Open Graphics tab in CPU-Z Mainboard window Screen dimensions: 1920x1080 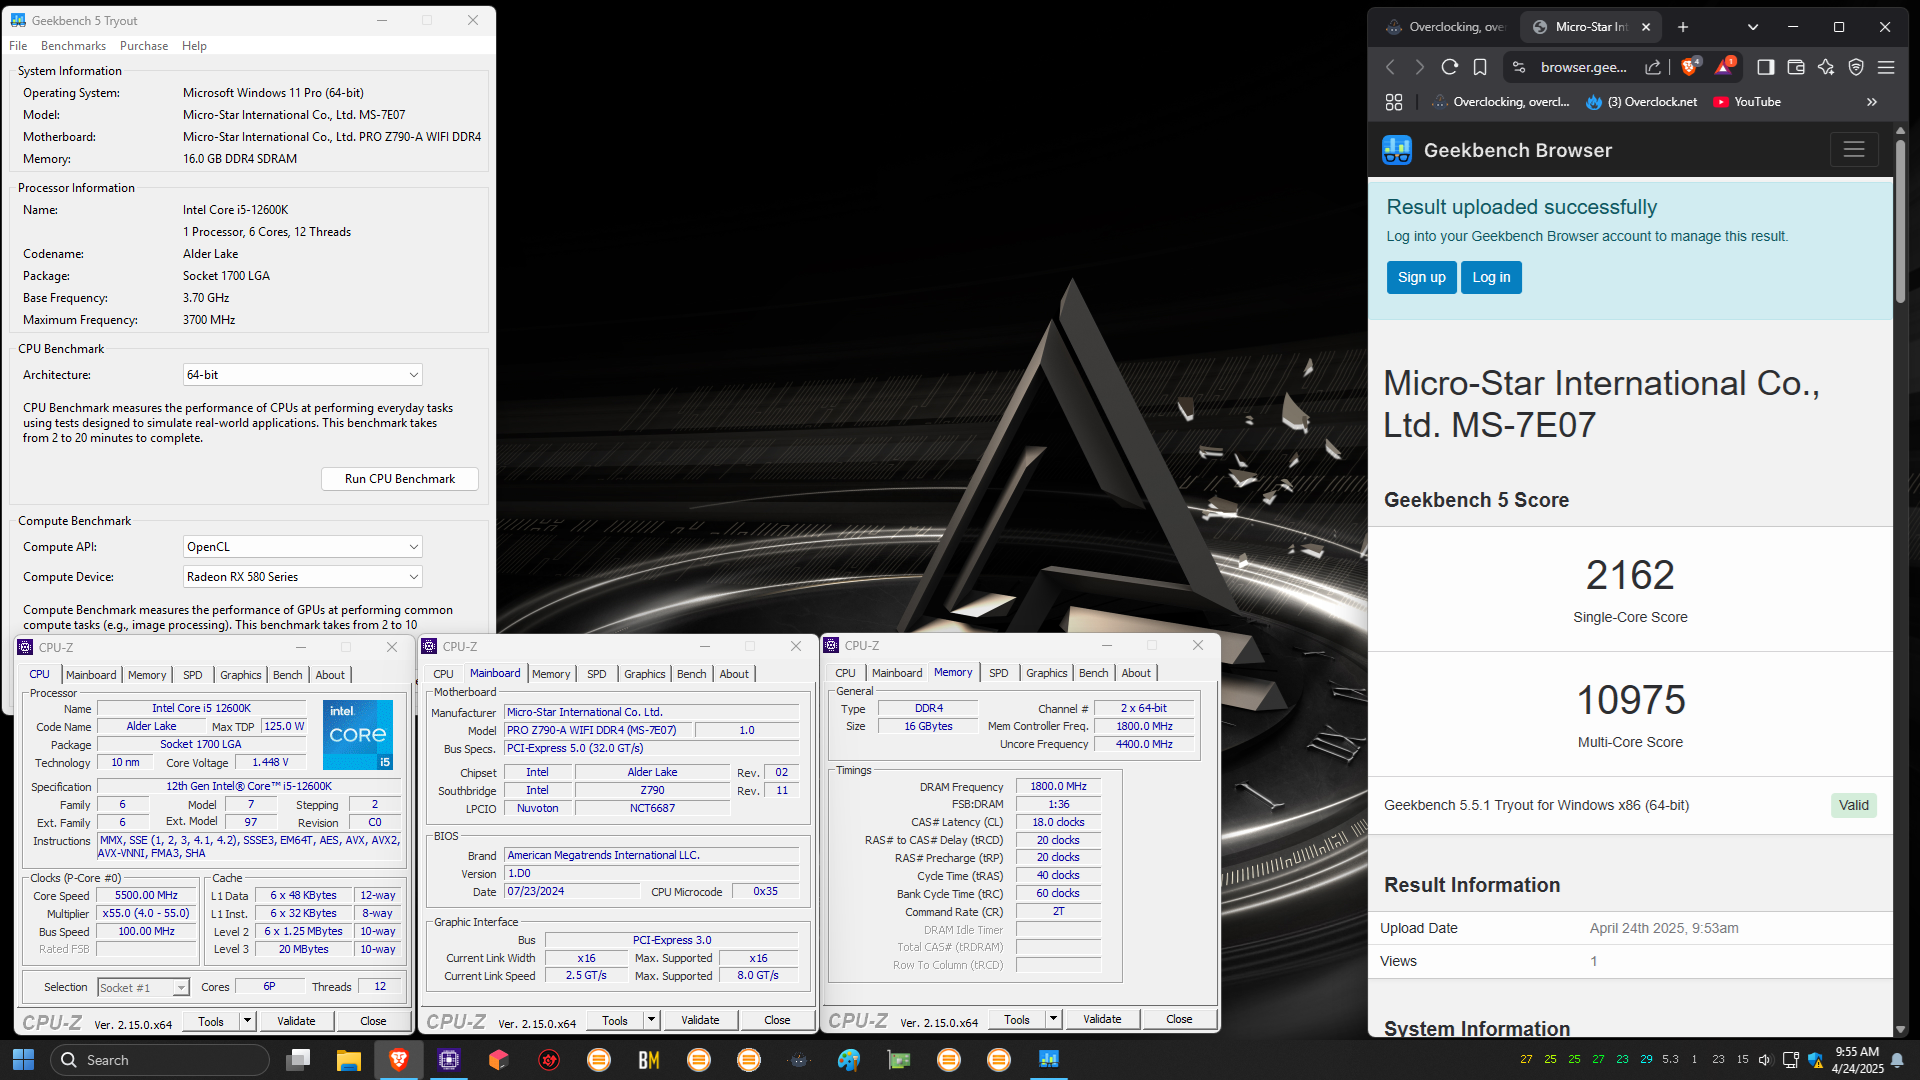click(644, 674)
